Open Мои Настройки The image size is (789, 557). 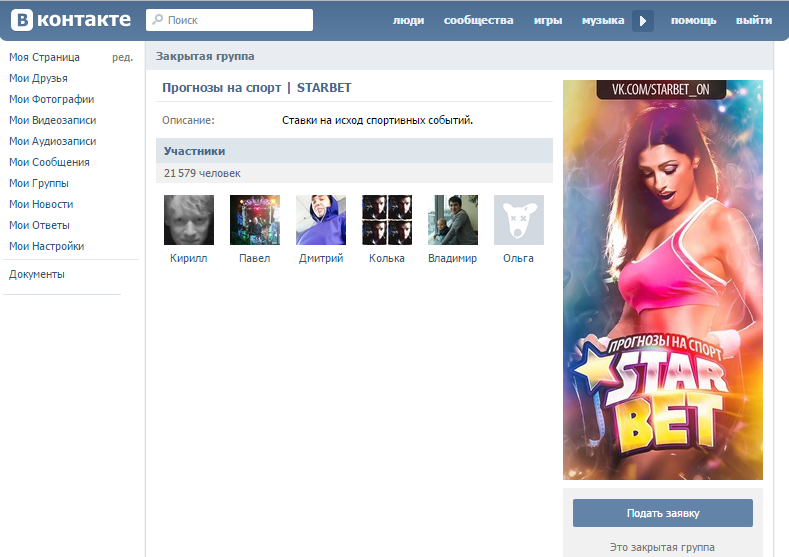click(x=46, y=247)
